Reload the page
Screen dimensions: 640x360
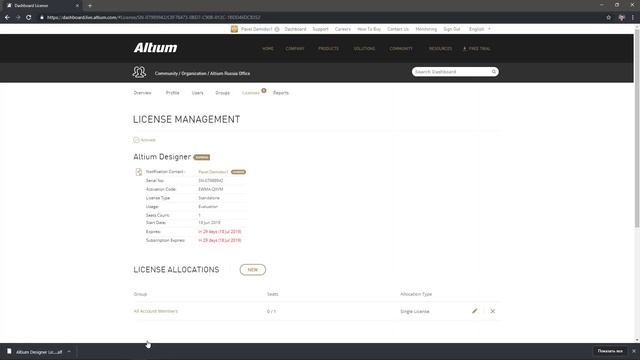tap(29, 18)
